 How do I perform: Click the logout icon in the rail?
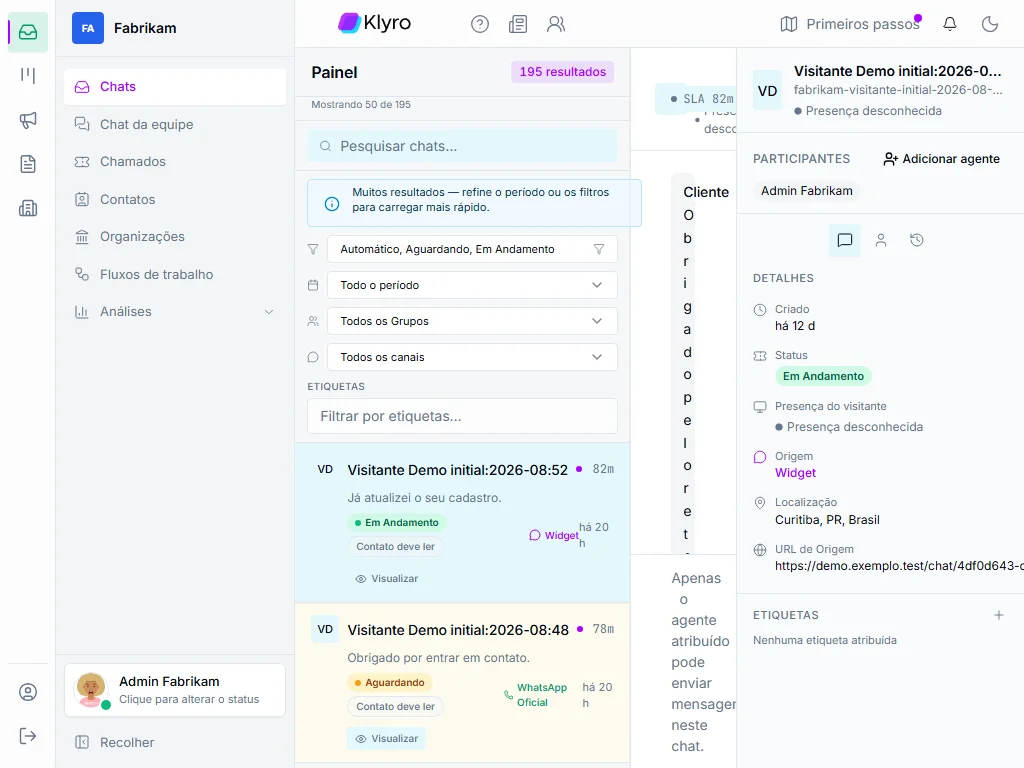click(28, 736)
